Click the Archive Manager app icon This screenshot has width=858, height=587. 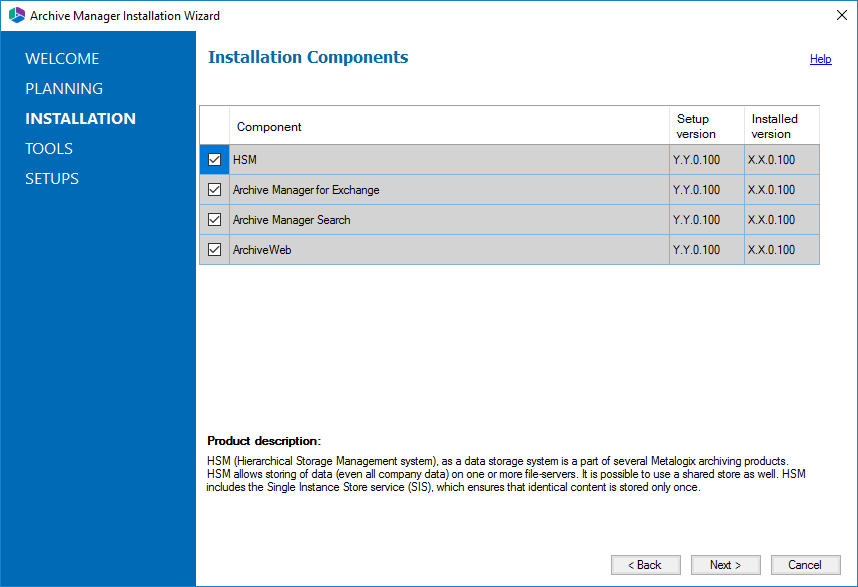click(16, 16)
